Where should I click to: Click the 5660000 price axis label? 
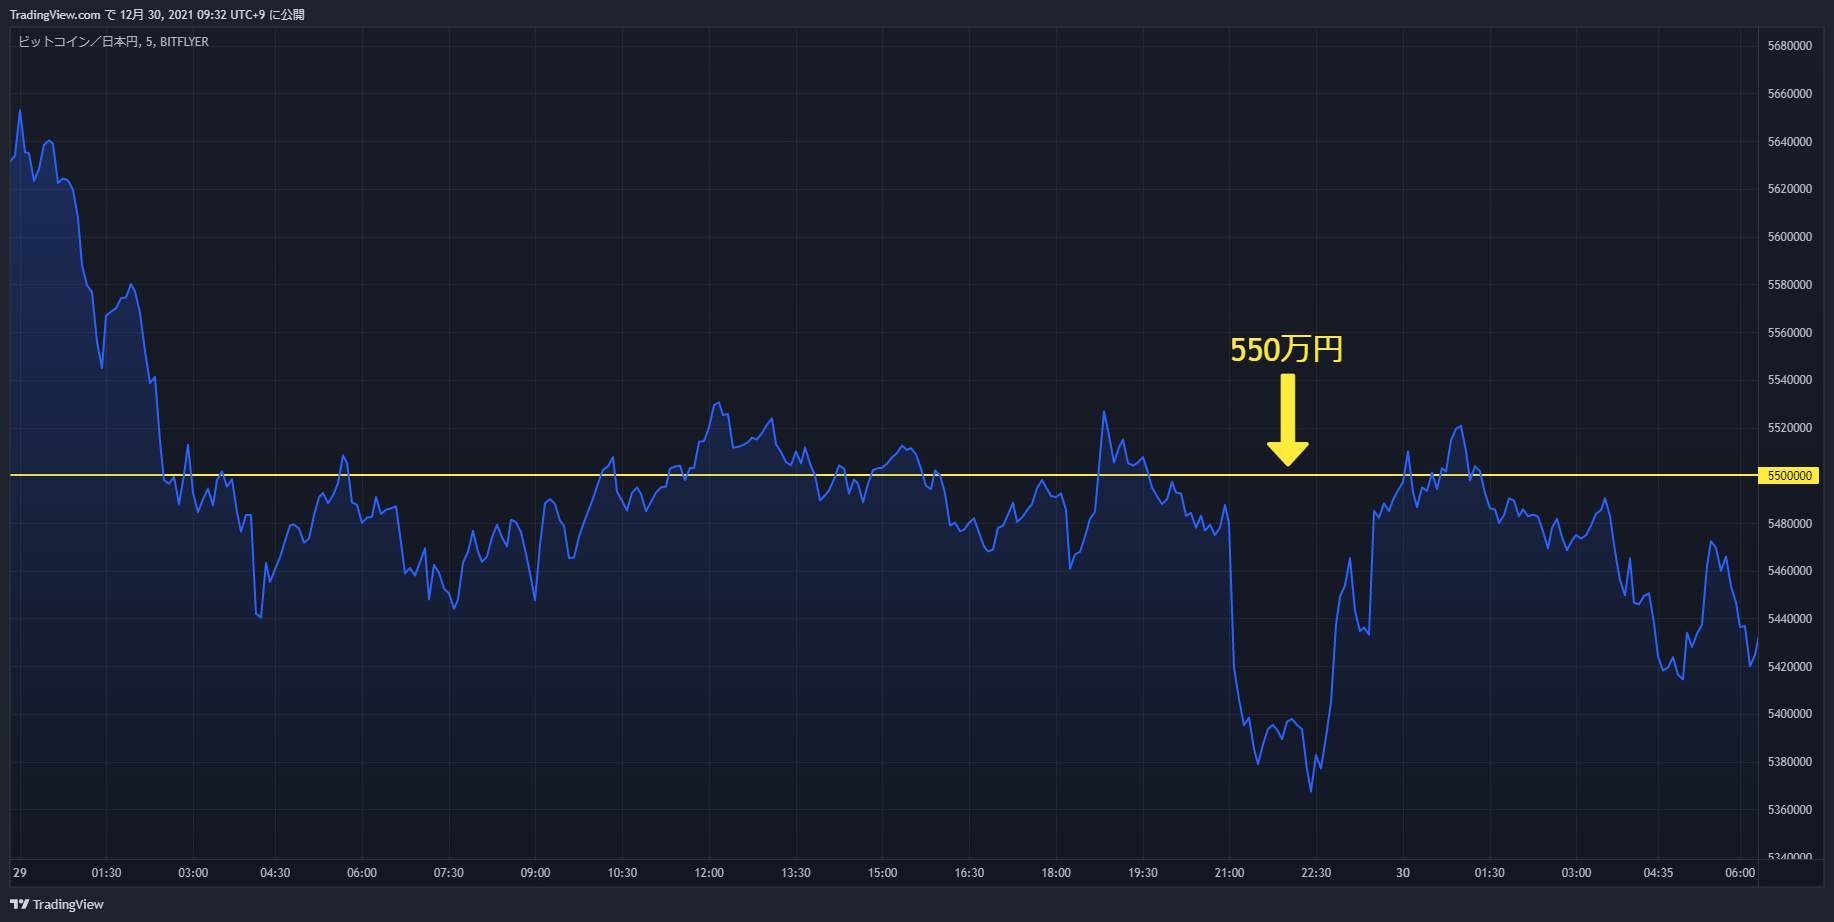point(1789,94)
